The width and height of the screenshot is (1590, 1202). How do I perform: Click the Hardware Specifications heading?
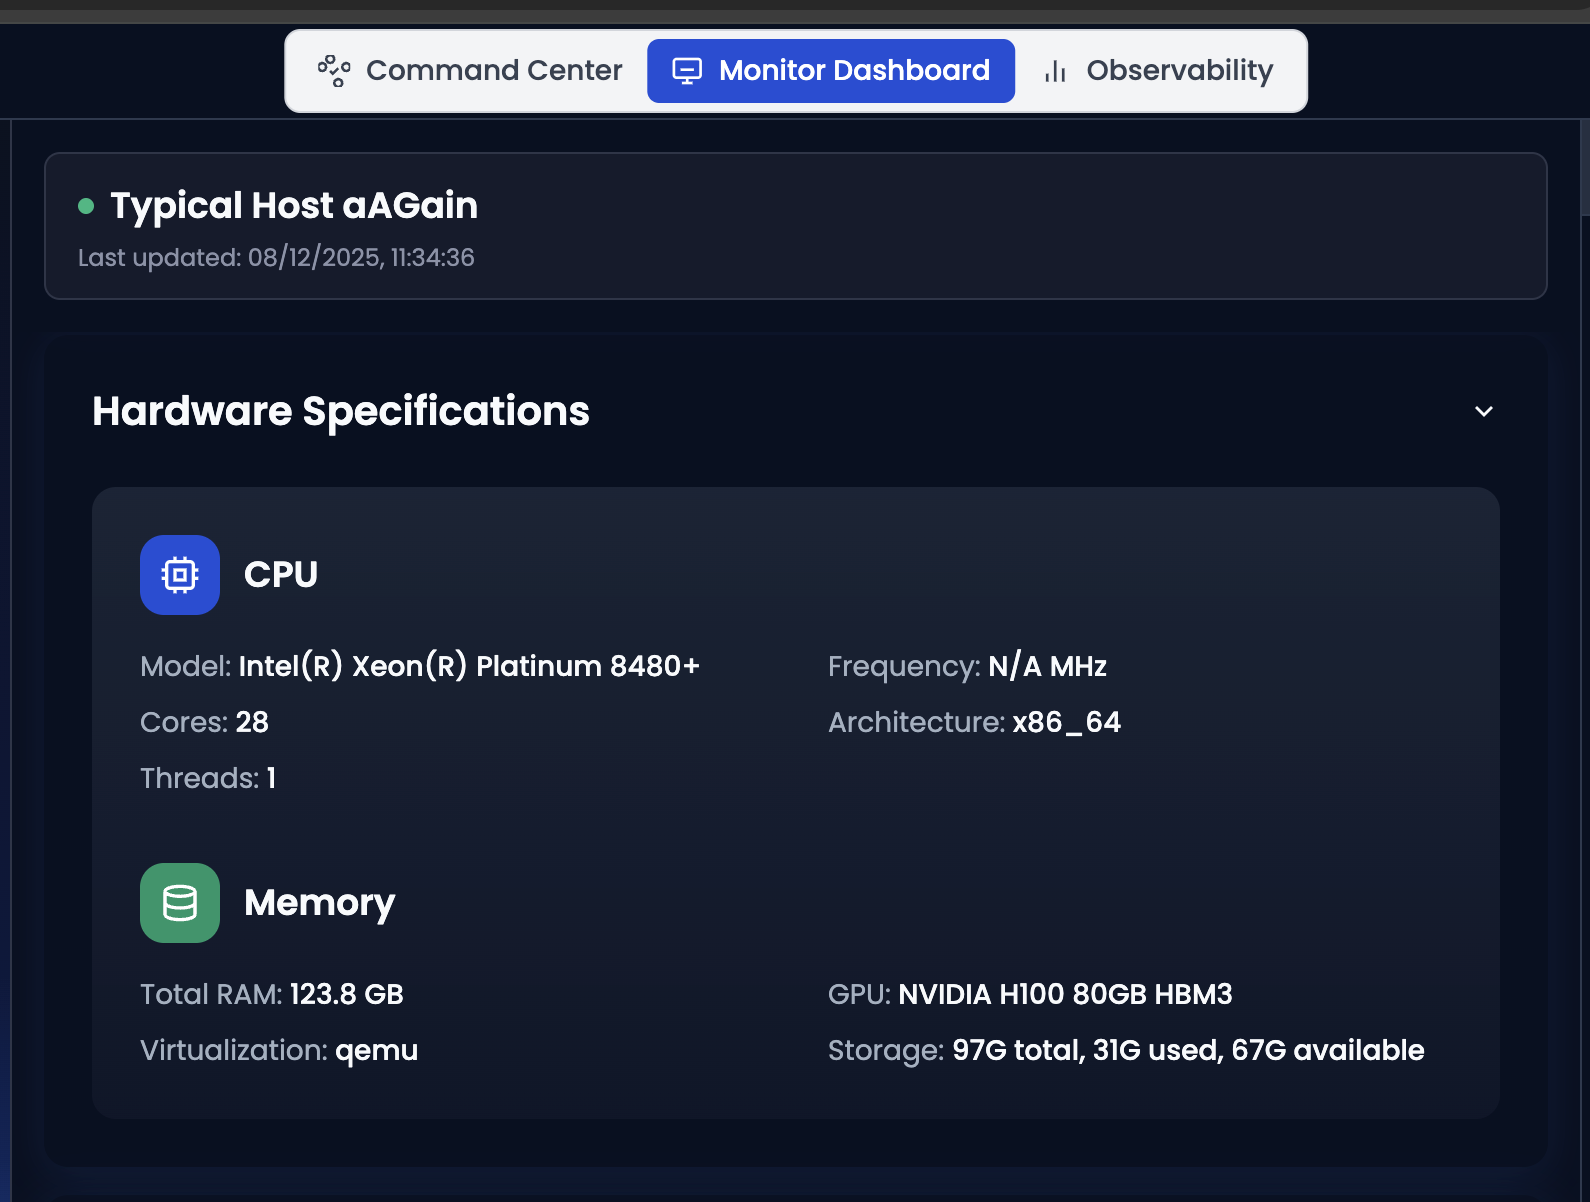341,412
